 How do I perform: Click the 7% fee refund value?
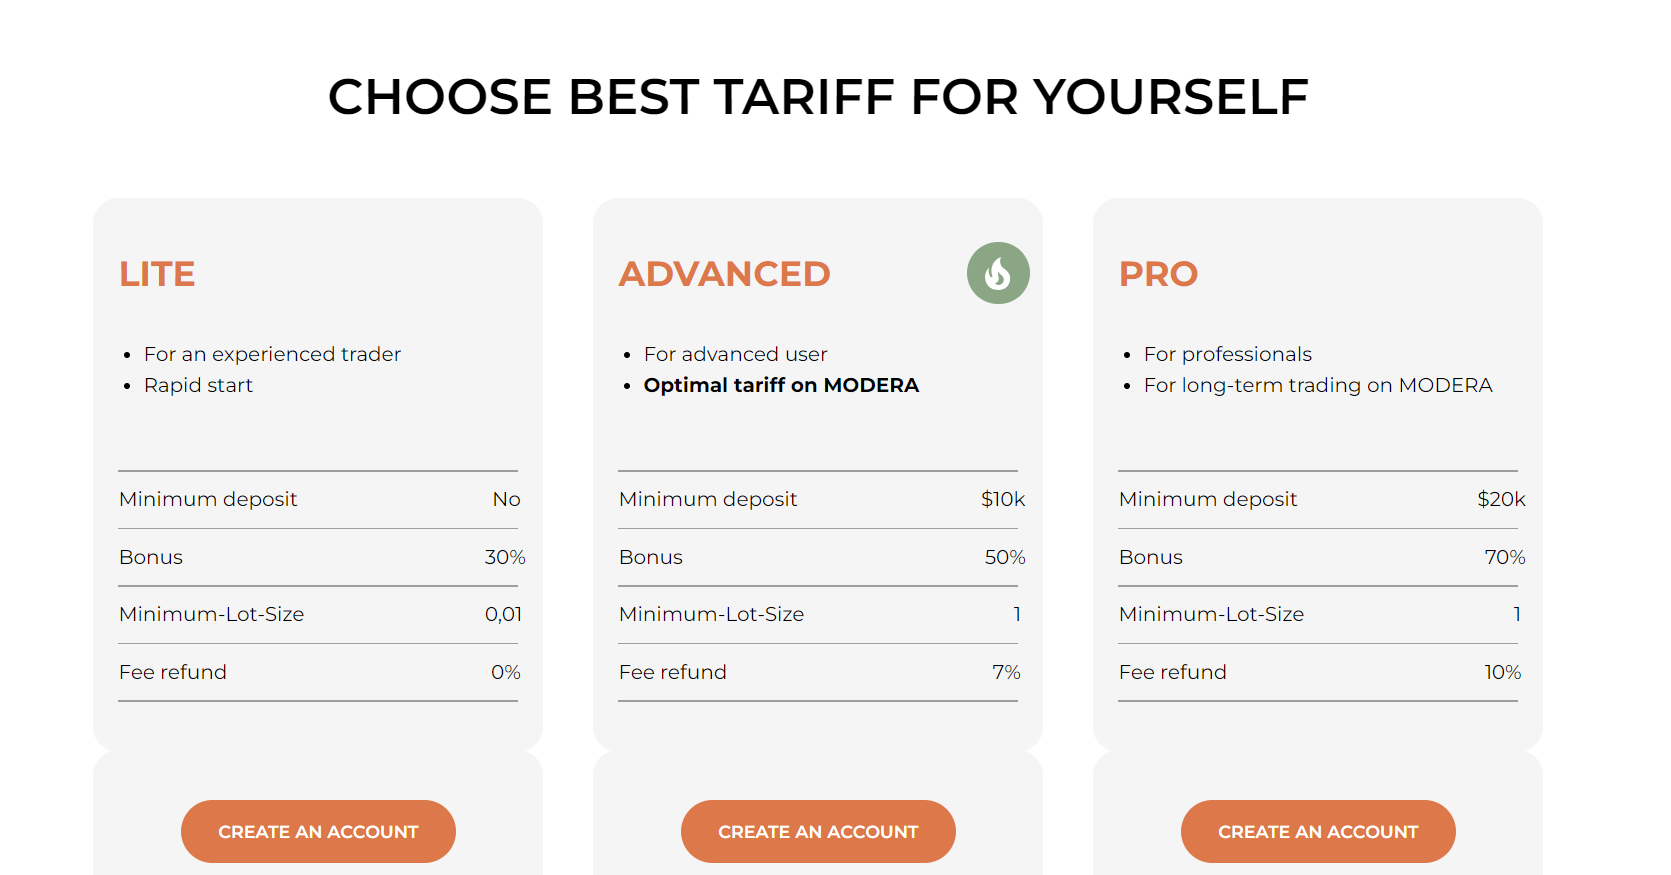(x=1006, y=672)
